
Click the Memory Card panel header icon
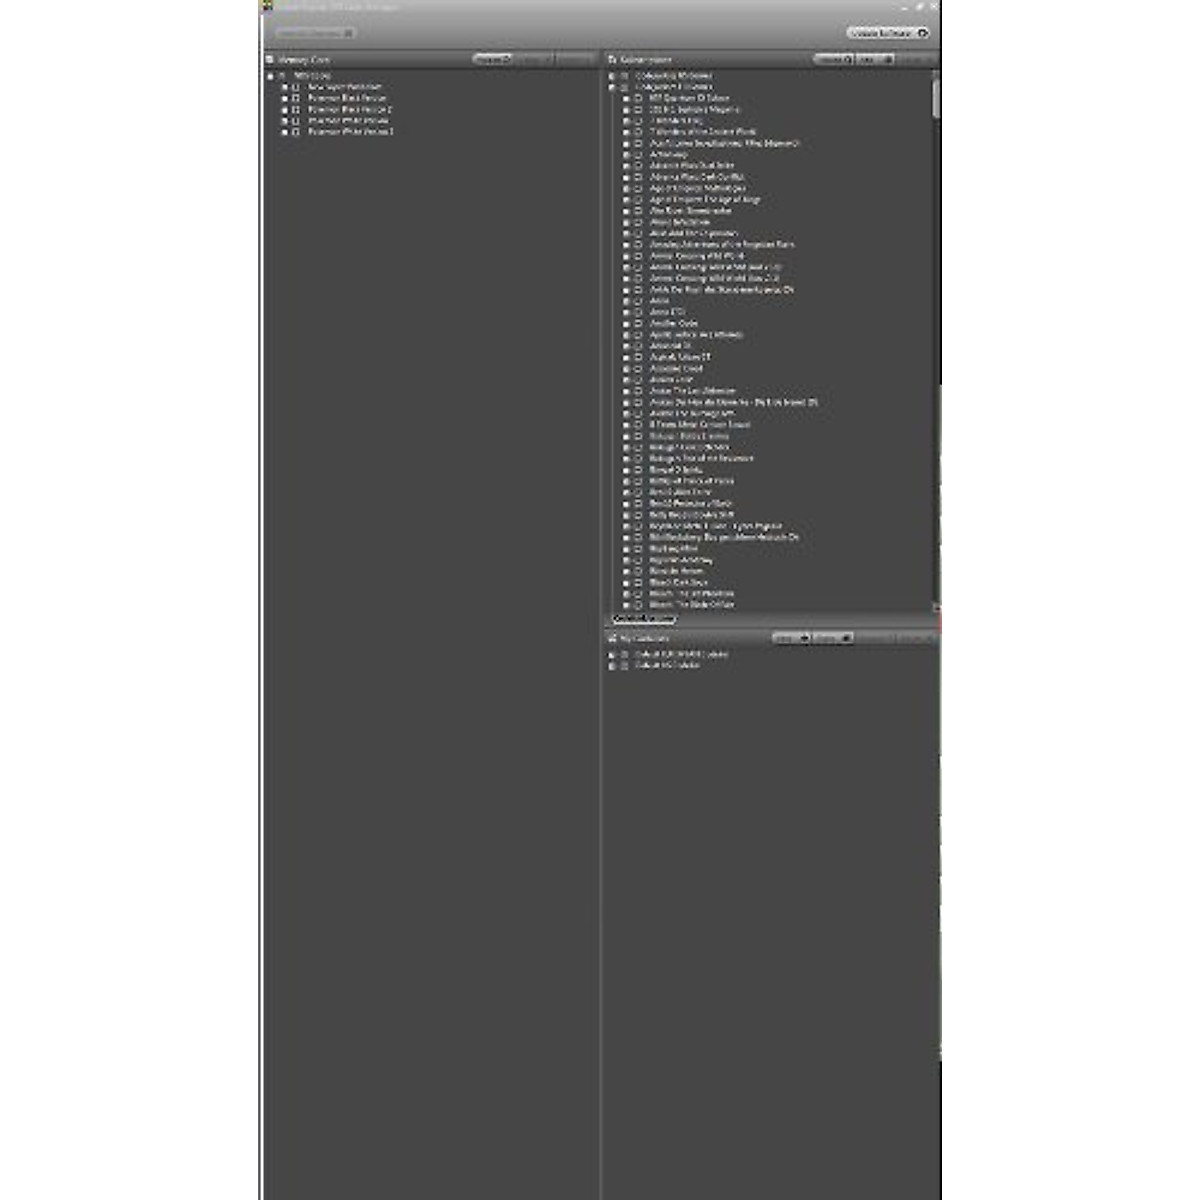[x=270, y=60]
